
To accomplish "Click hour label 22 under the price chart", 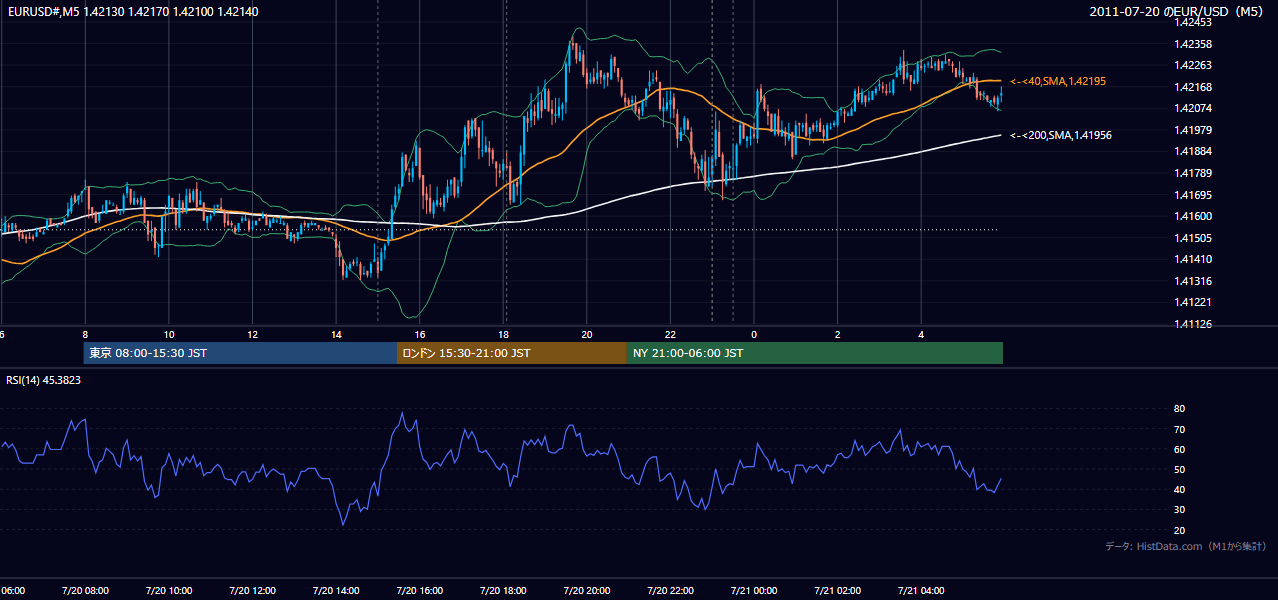I will [x=671, y=335].
